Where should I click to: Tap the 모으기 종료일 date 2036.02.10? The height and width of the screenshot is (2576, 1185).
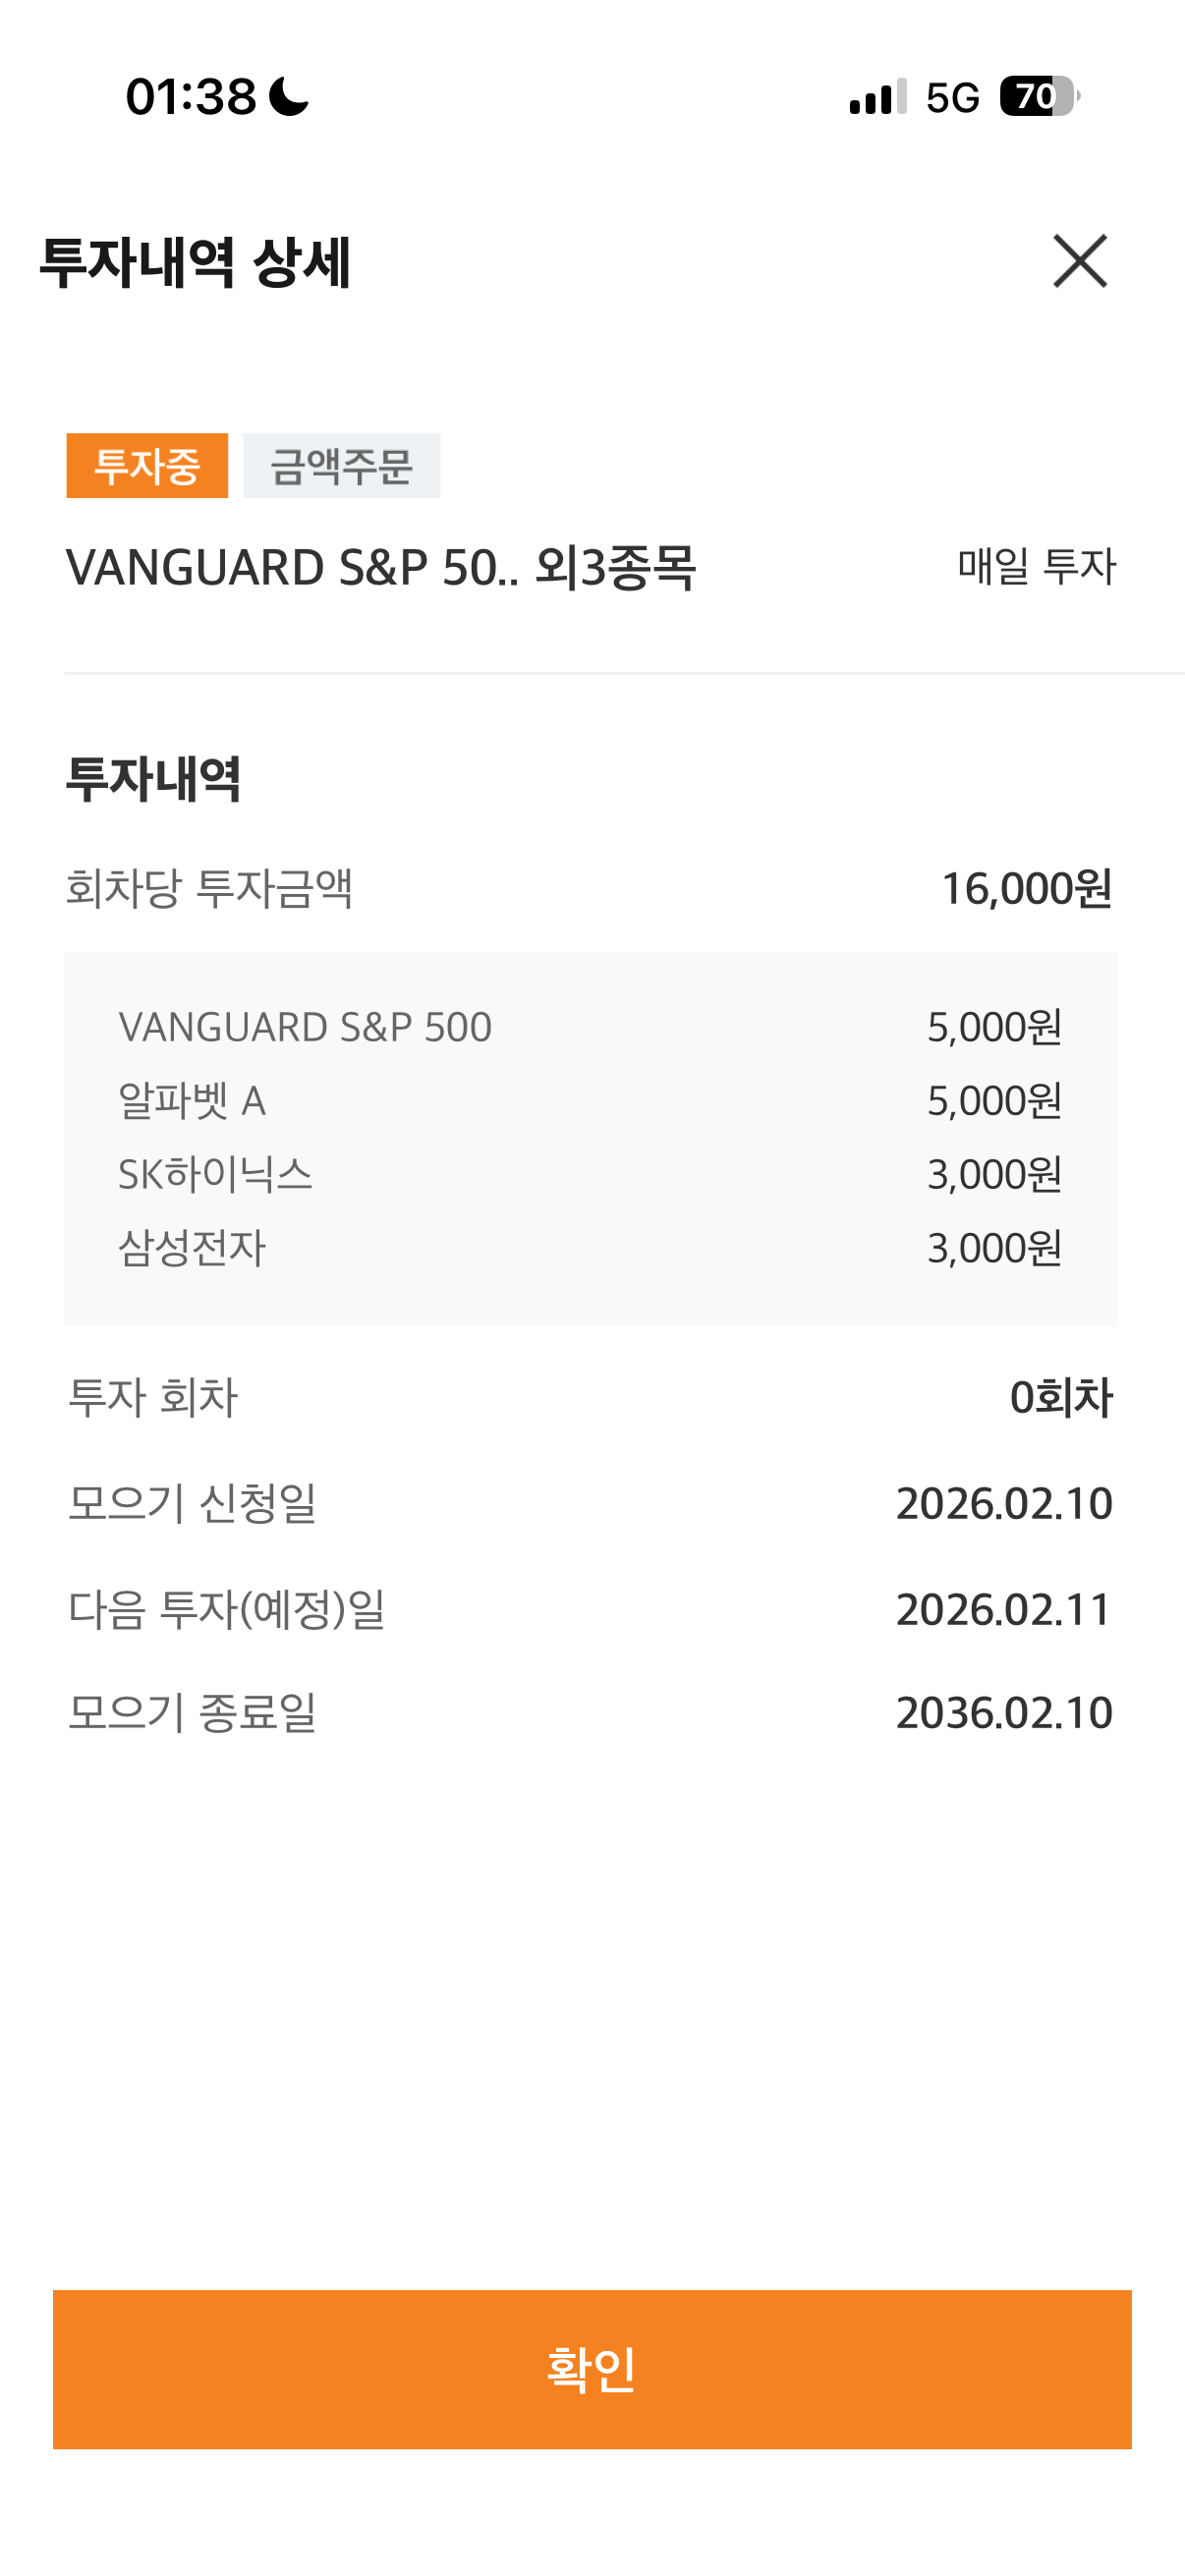[x=1004, y=1714]
